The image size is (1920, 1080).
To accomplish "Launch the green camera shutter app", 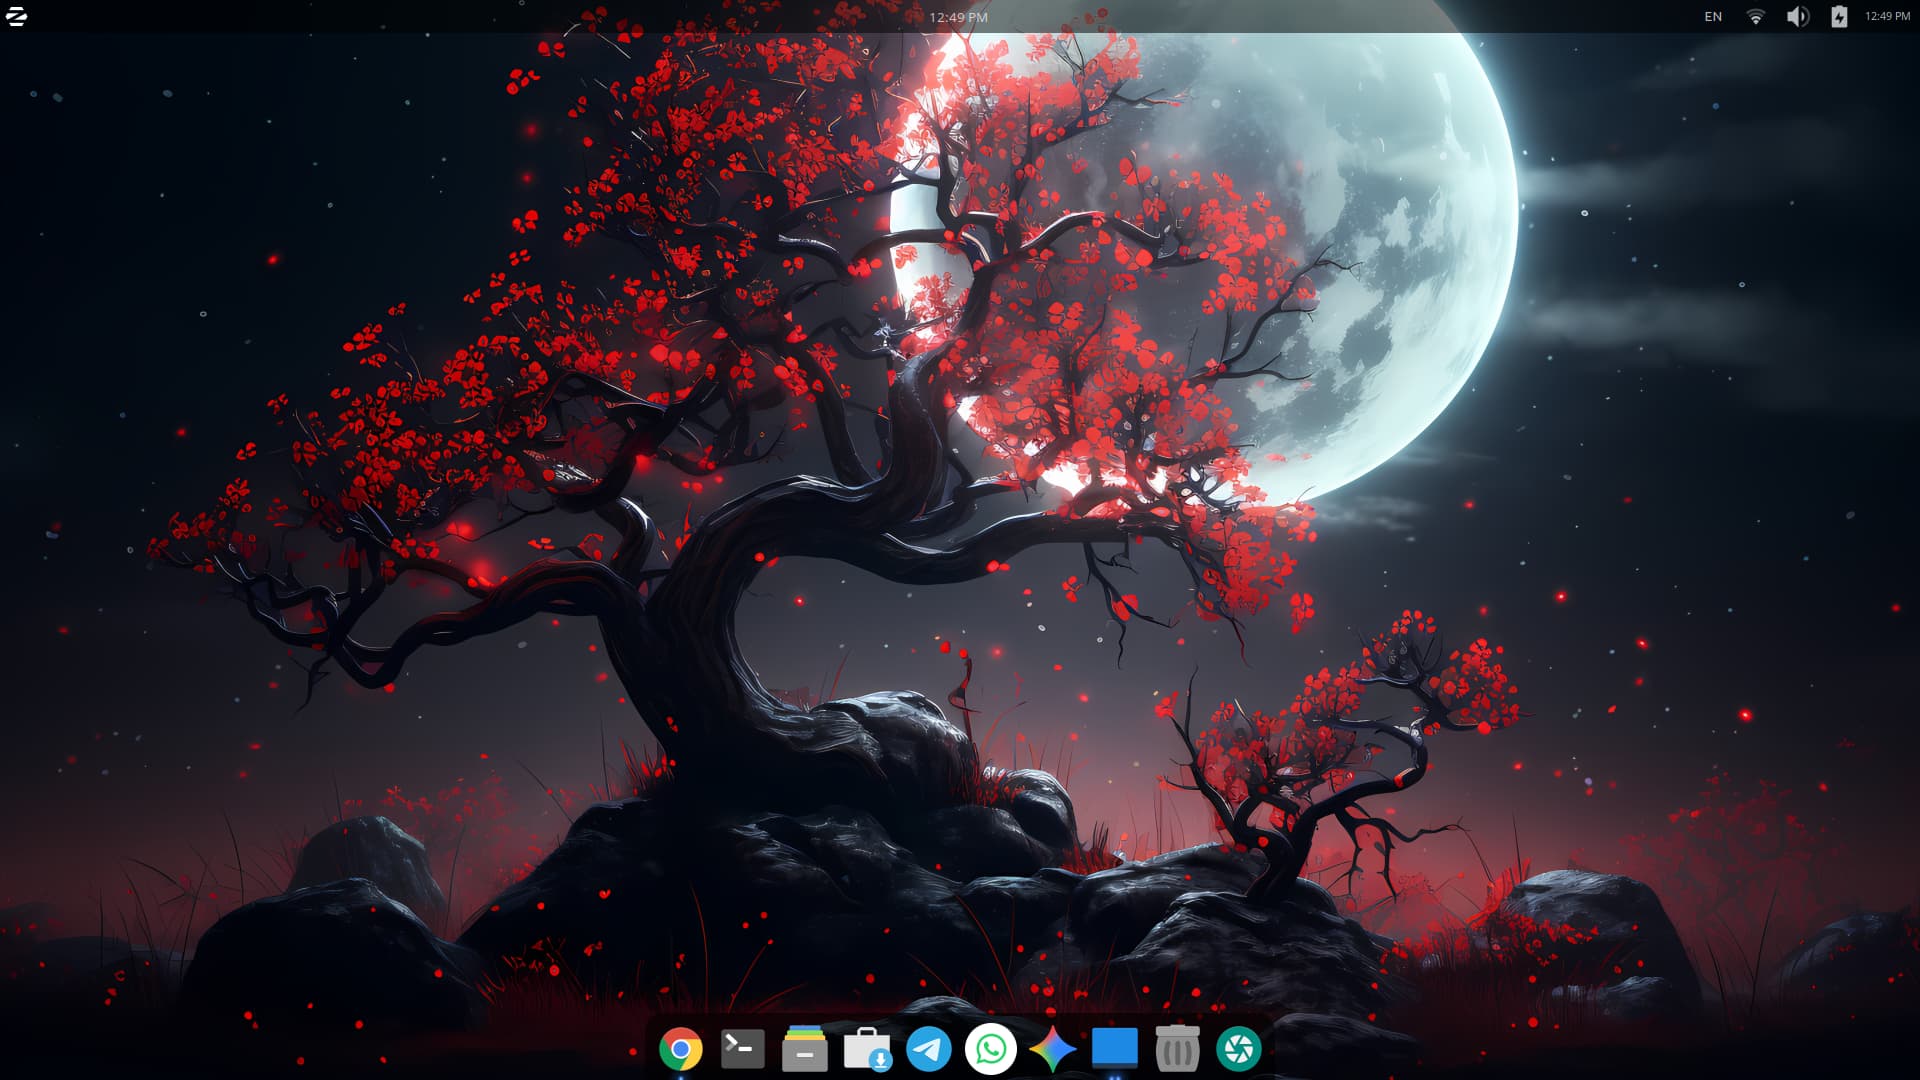I will pos(1238,1049).
